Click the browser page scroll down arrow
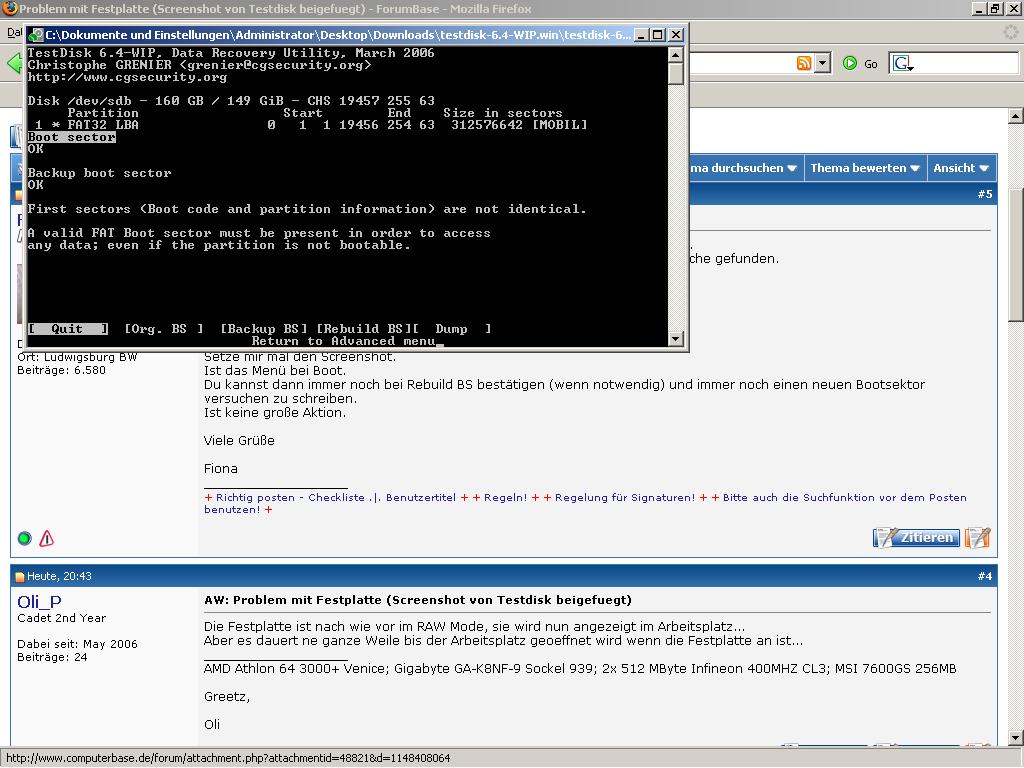The height and width of the screenshot is (768, 1024). coord(1016,739)
